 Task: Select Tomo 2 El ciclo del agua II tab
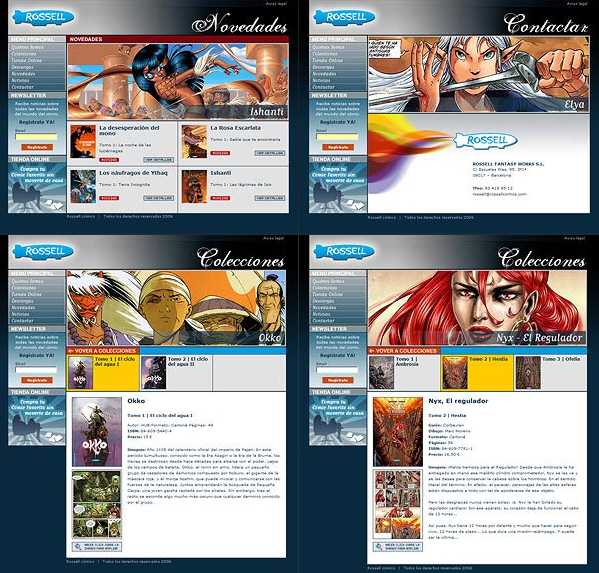tap(176, 373)
